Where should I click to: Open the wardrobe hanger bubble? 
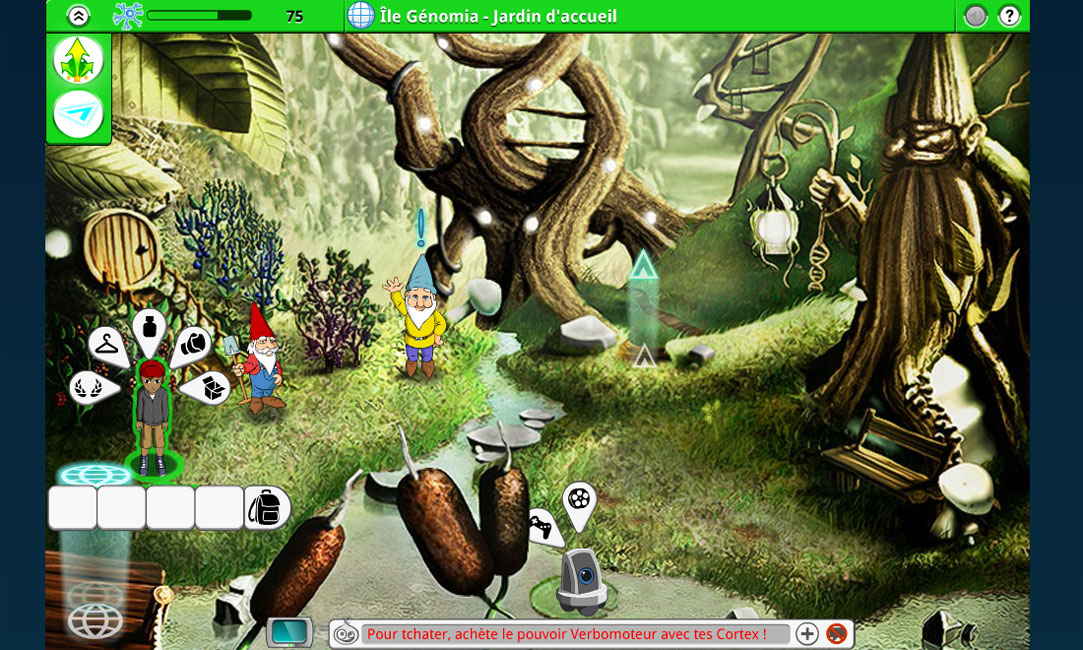point(107,345)
